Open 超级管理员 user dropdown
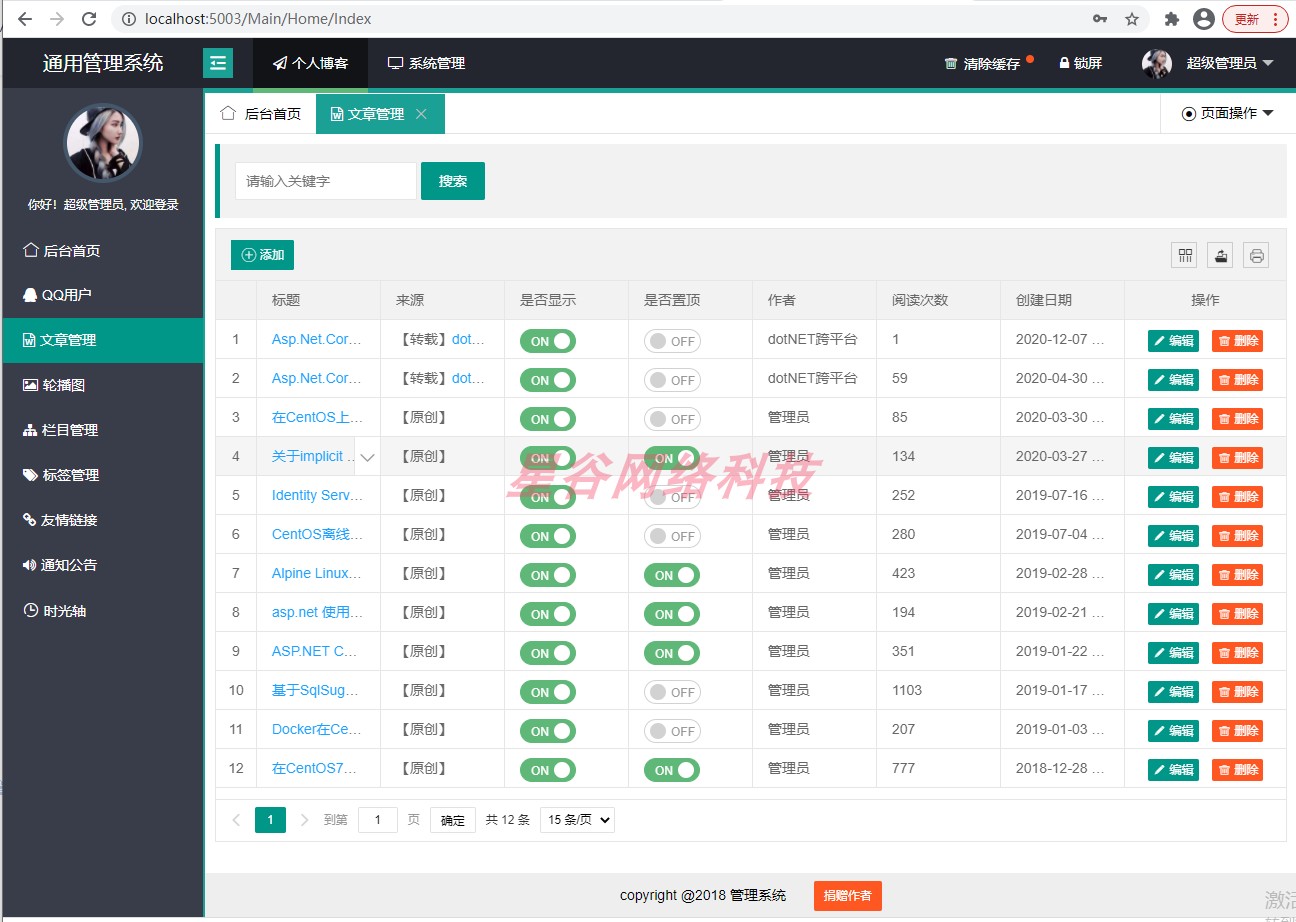Image resolution: width=1296 pixels, height=922 pixels. [x=1229, y=63]
